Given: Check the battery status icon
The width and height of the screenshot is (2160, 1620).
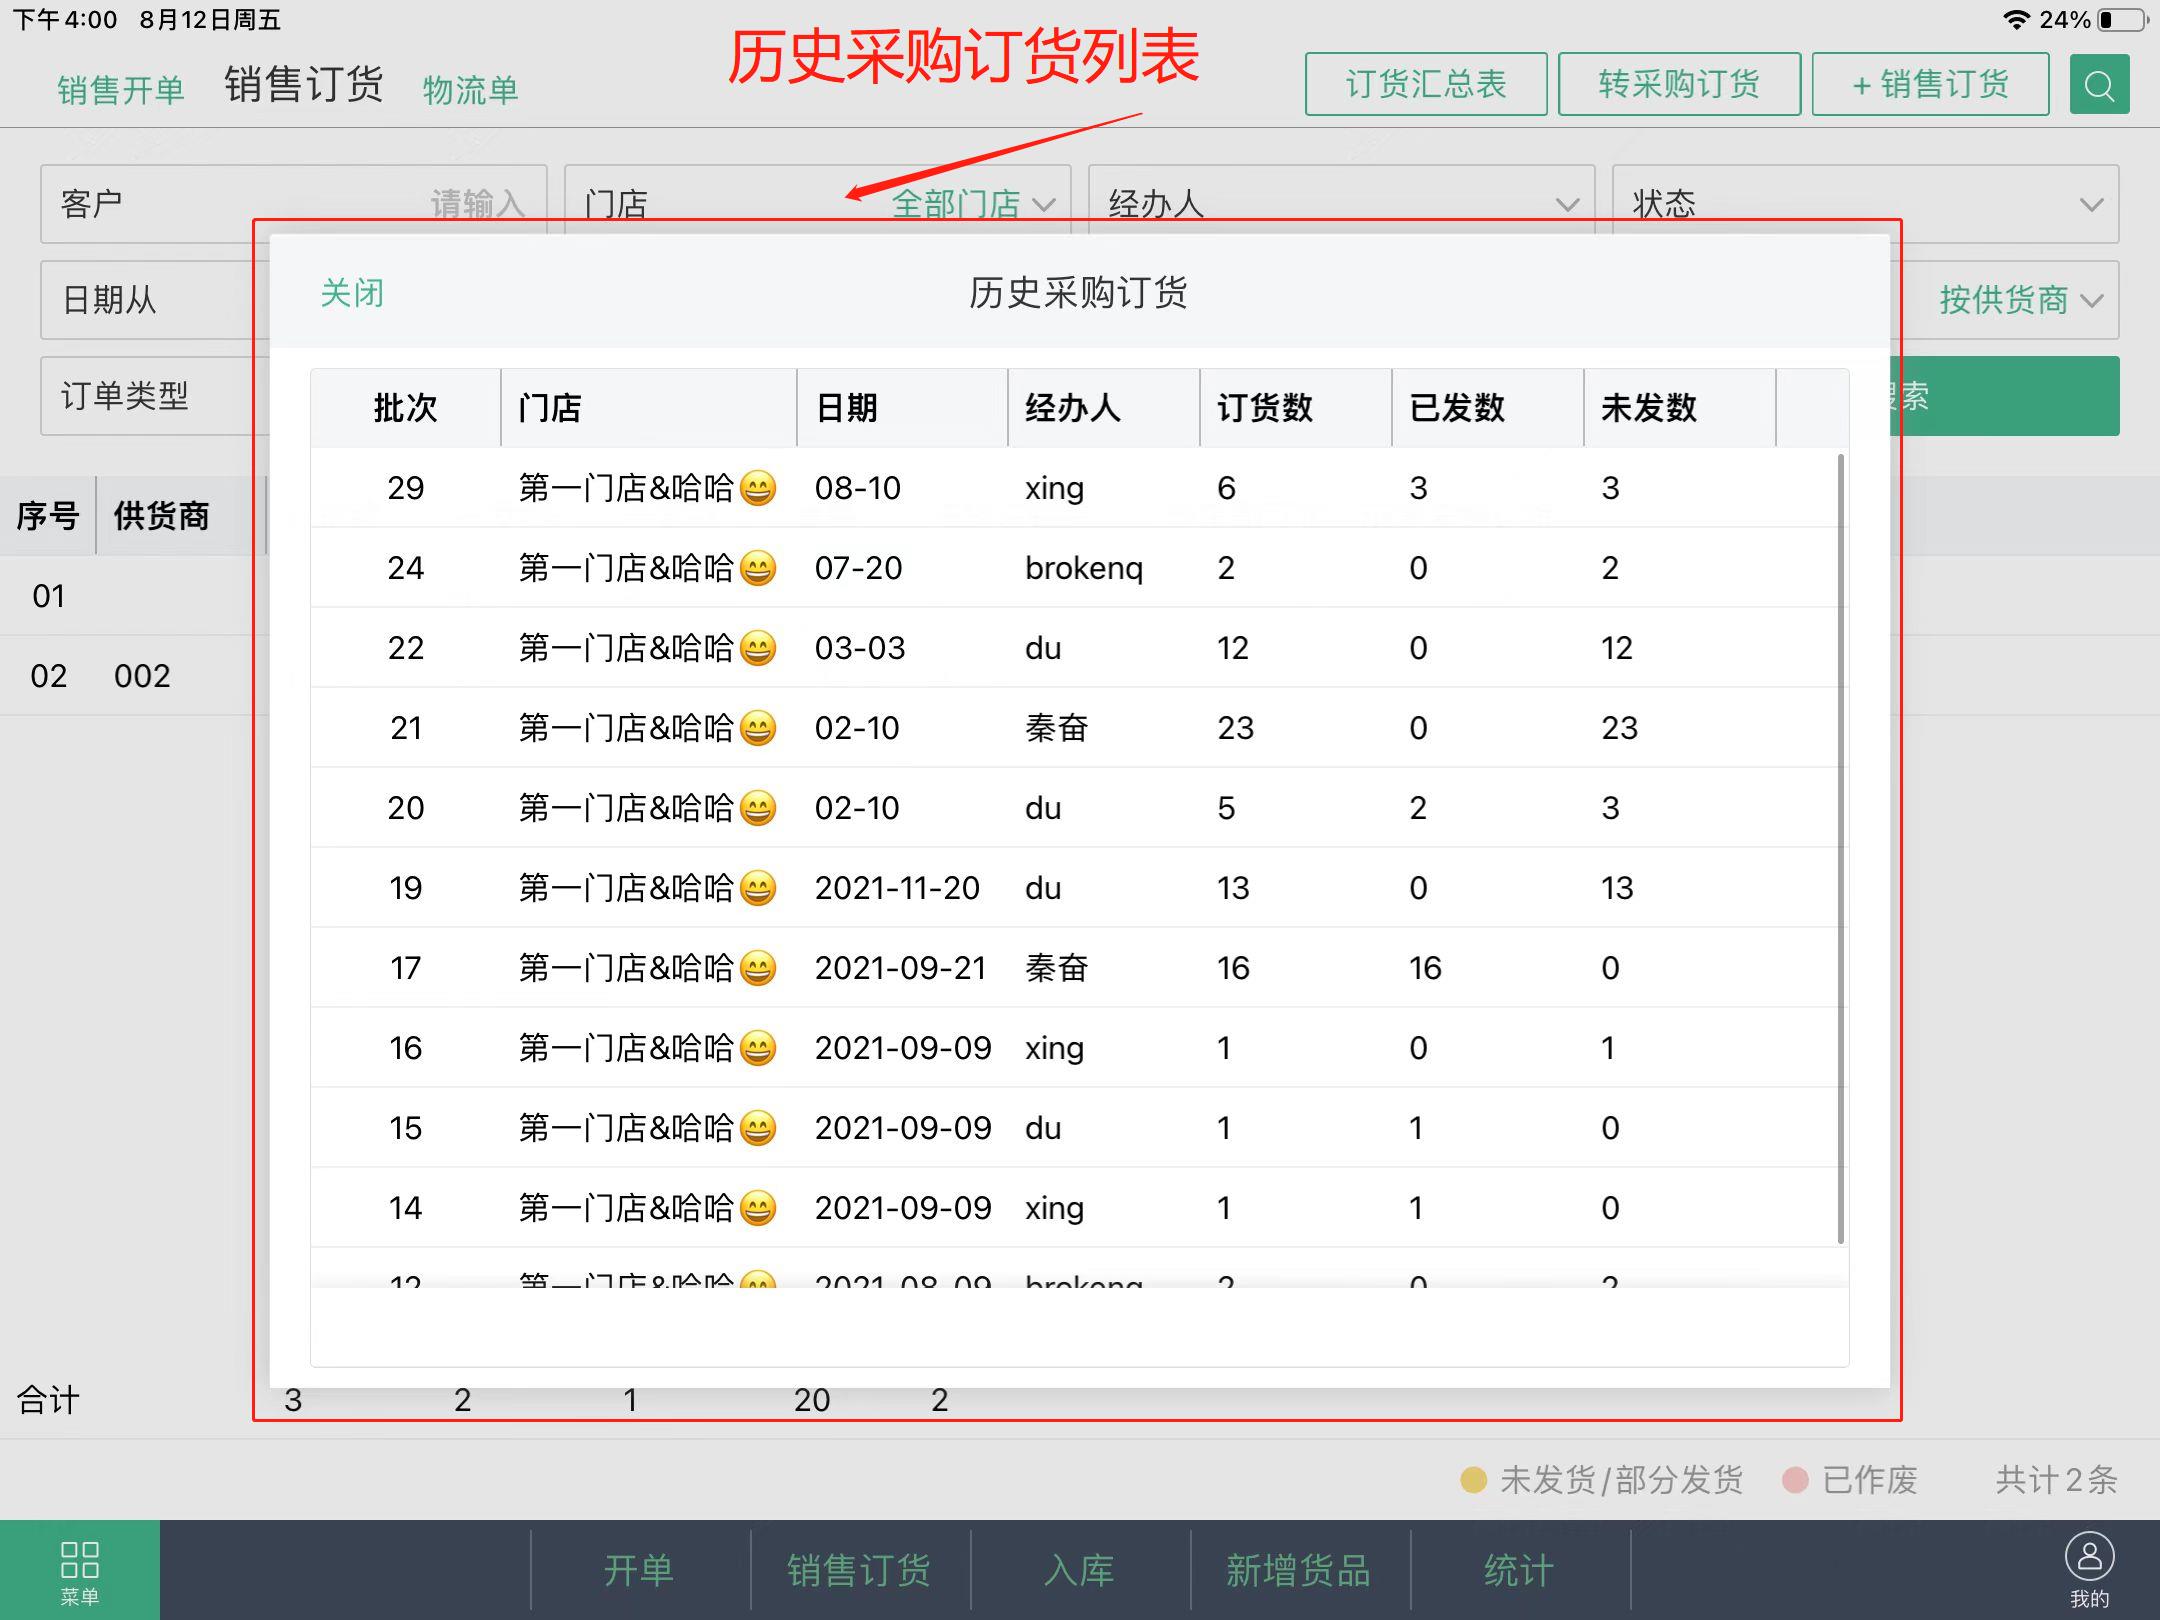Looking at the screenshot, I should 2122,20.
